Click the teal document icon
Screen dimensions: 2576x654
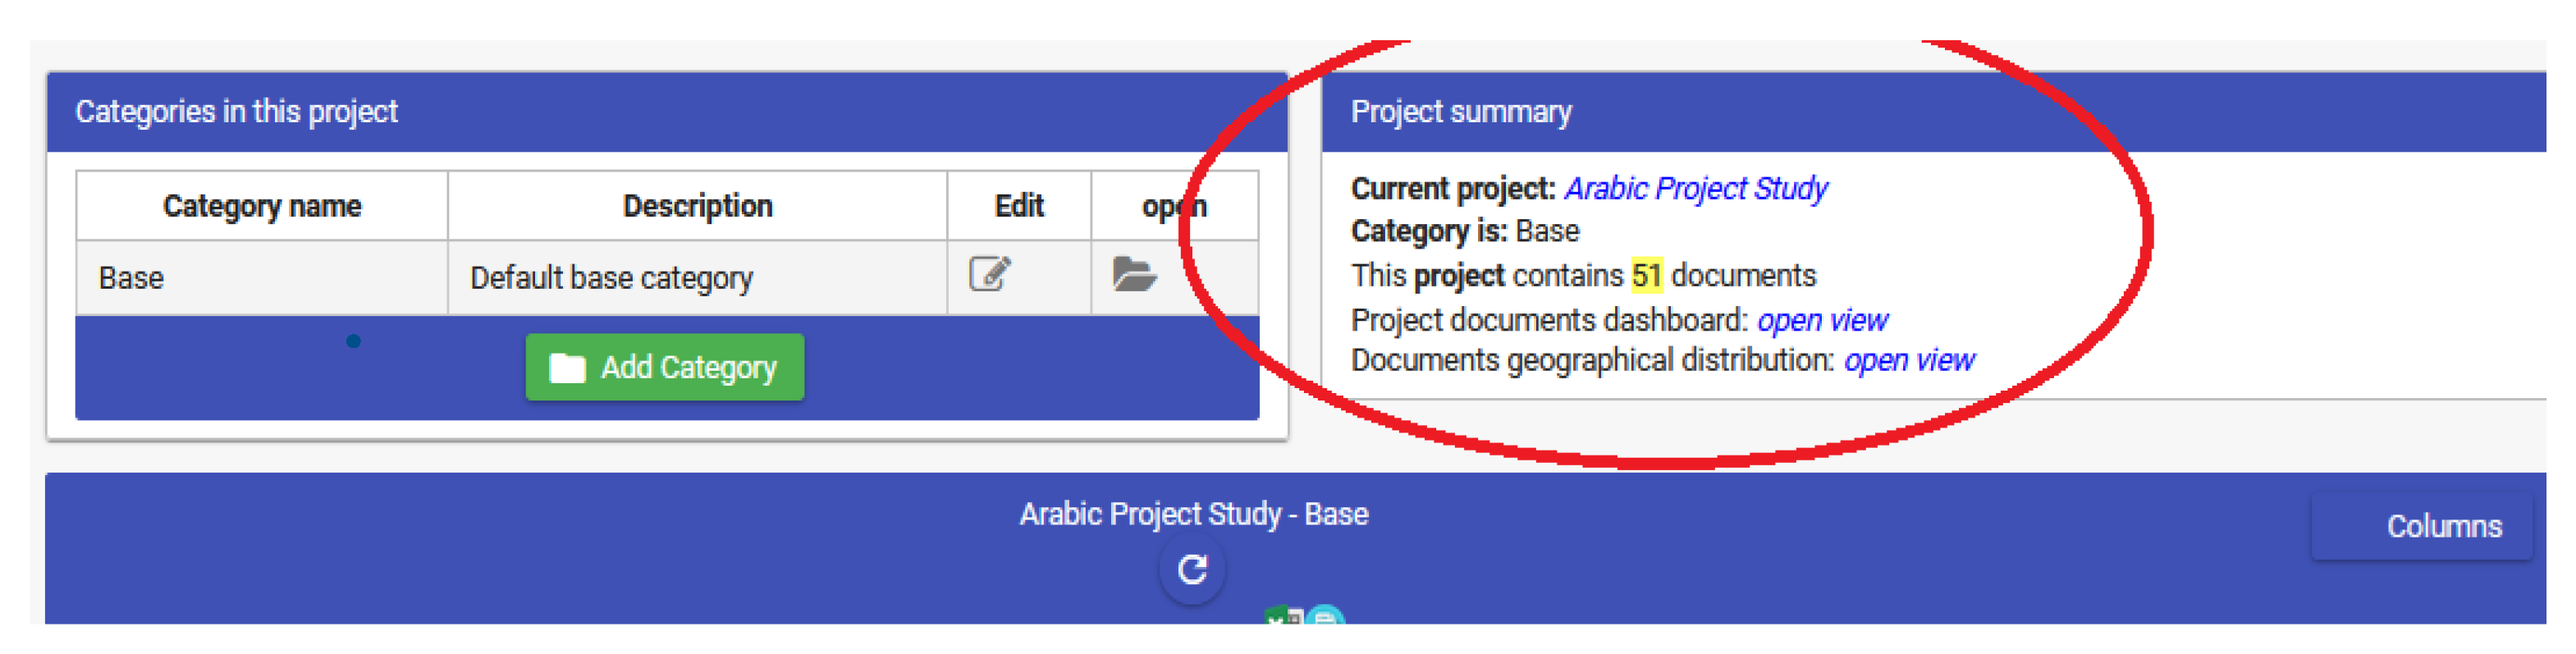1325,617
